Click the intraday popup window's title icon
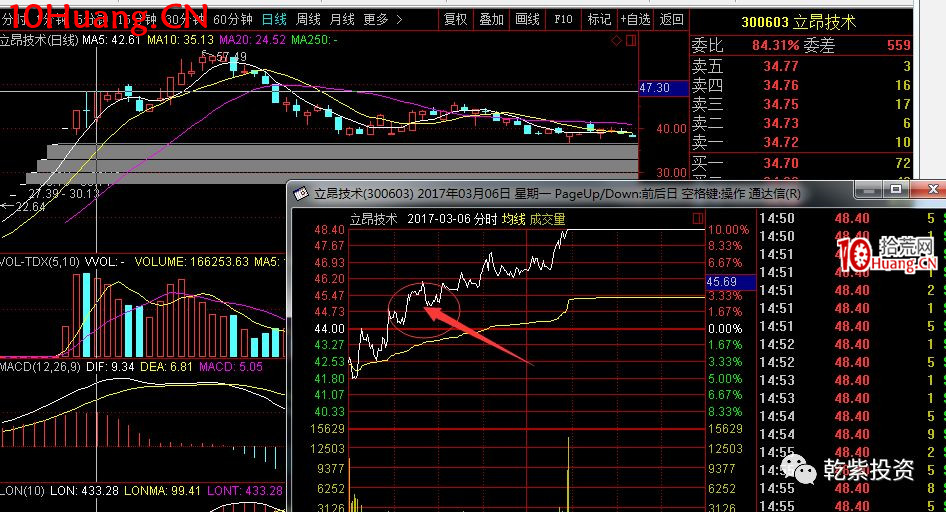Image resolution: width=946 pixels, height=512 pixels. coord(300,194)
